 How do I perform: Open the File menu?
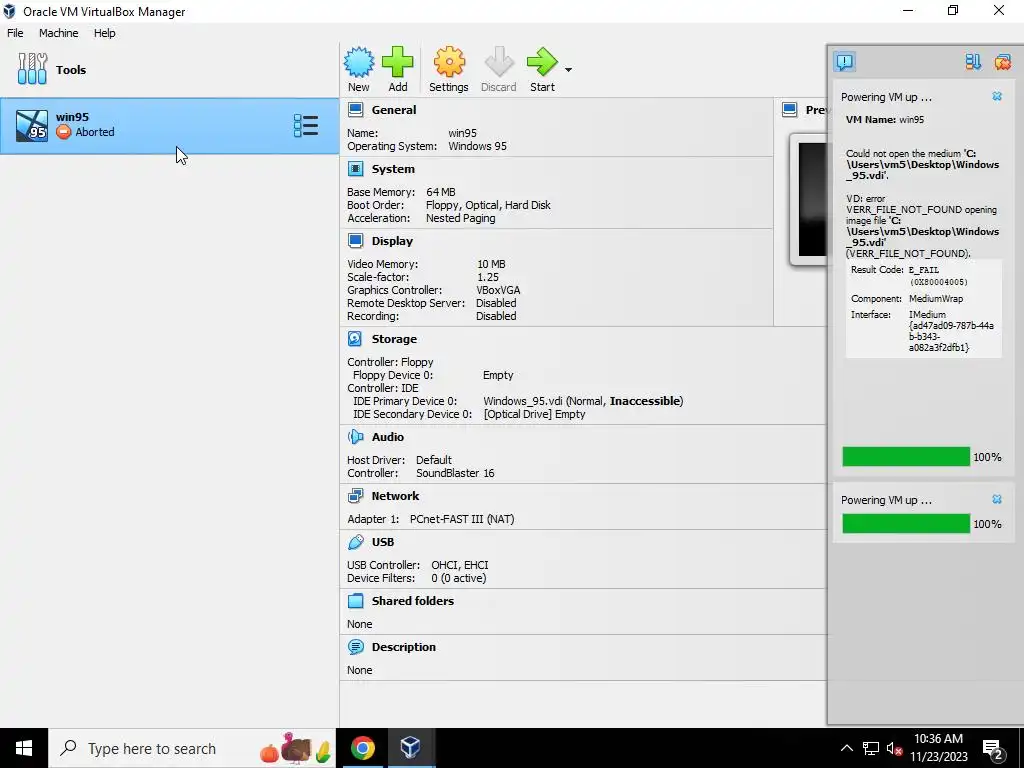click(15, 33)
